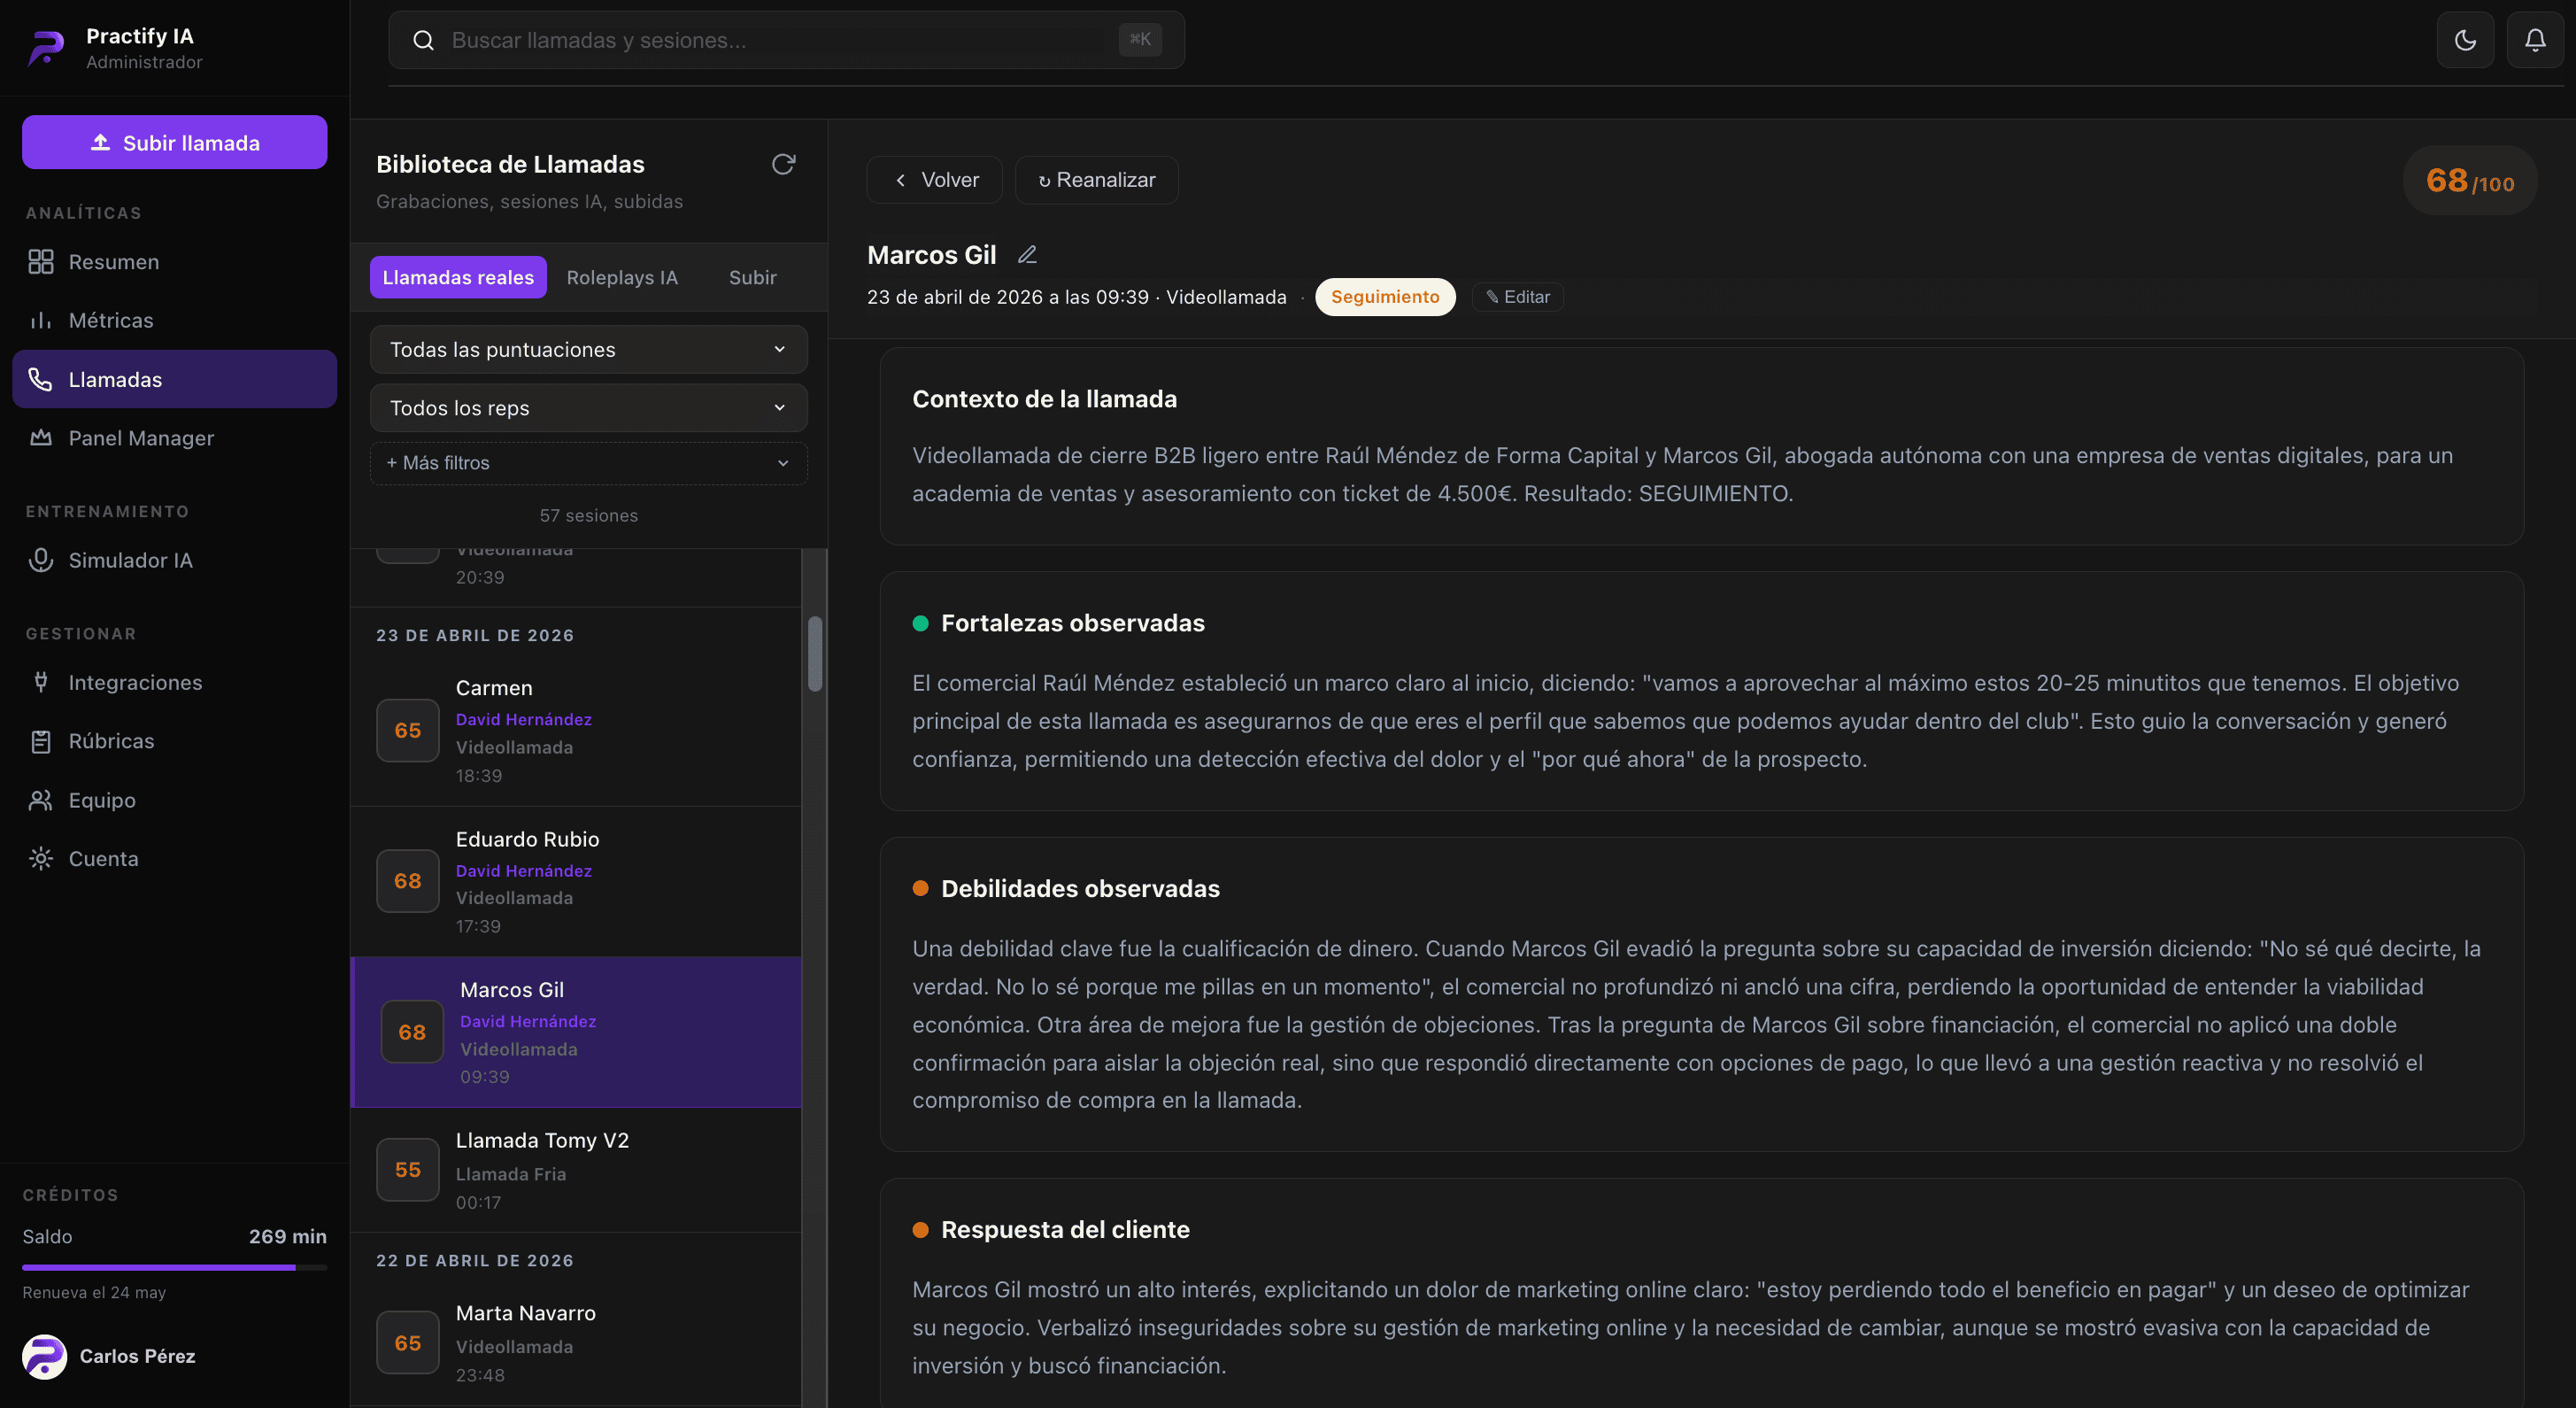Click David Hernández under Eduardo Rubio
This screenshot has width=2576, height=1408.
(524, 871)
